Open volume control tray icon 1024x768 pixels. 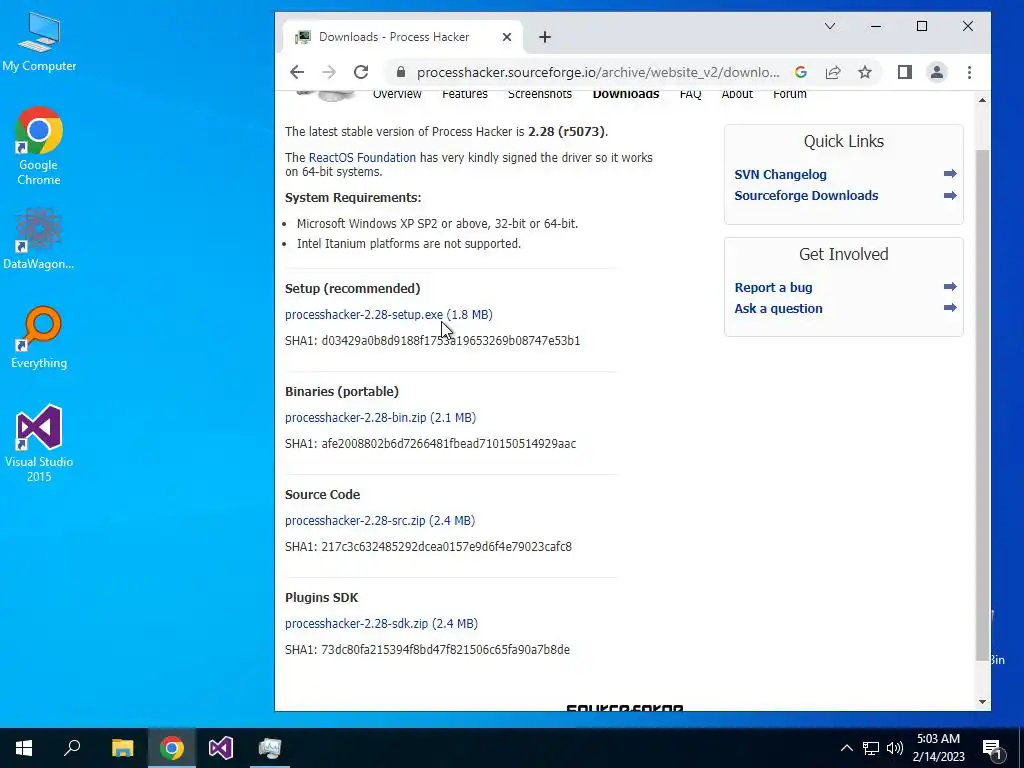[895, 748]
